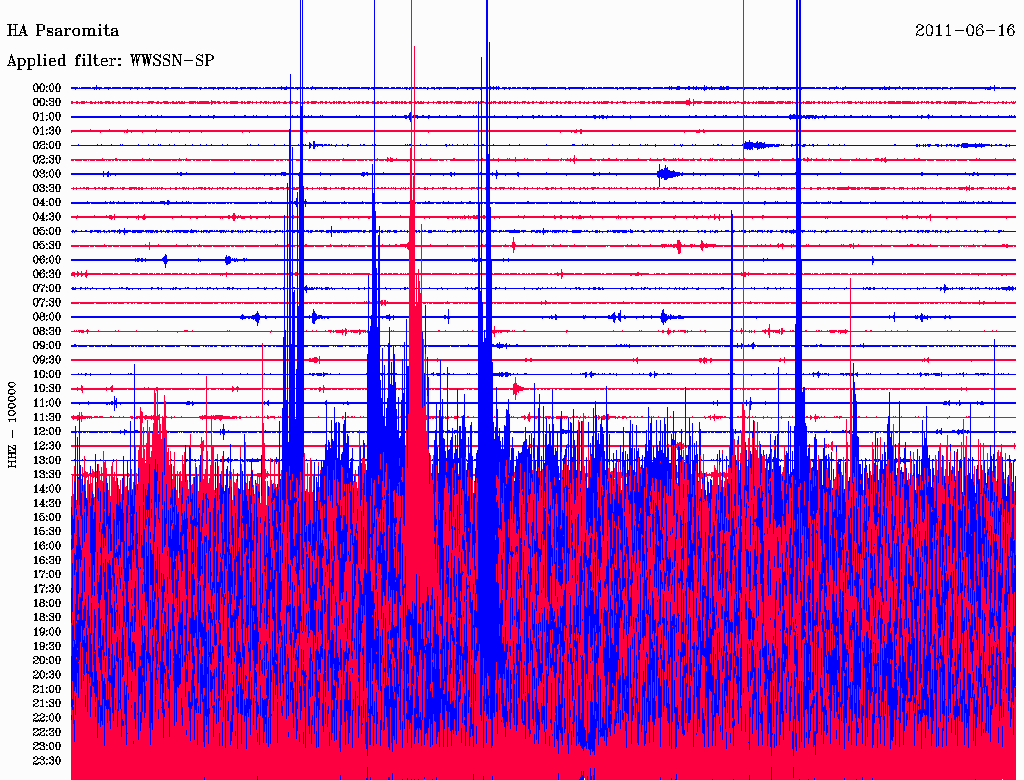This screenshot has width=1024, height=780.
Task: Click the 01:30 time label
Action: click(47, 131)
